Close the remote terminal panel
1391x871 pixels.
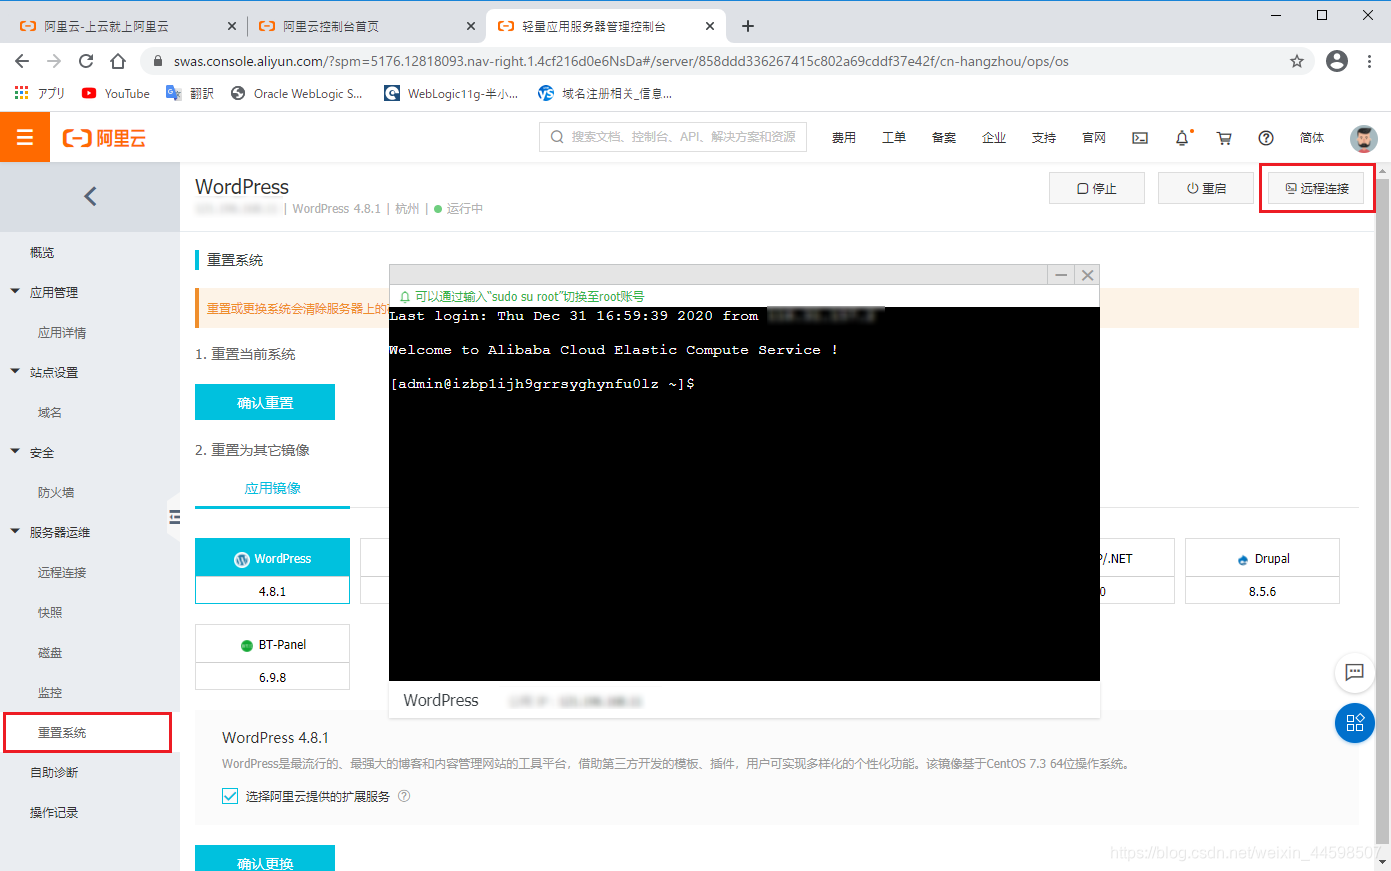point(1087,275)
